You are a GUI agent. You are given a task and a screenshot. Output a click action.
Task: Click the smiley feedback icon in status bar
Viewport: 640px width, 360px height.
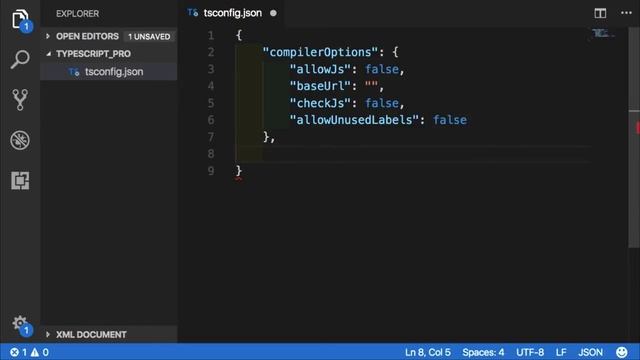[622, 352]
